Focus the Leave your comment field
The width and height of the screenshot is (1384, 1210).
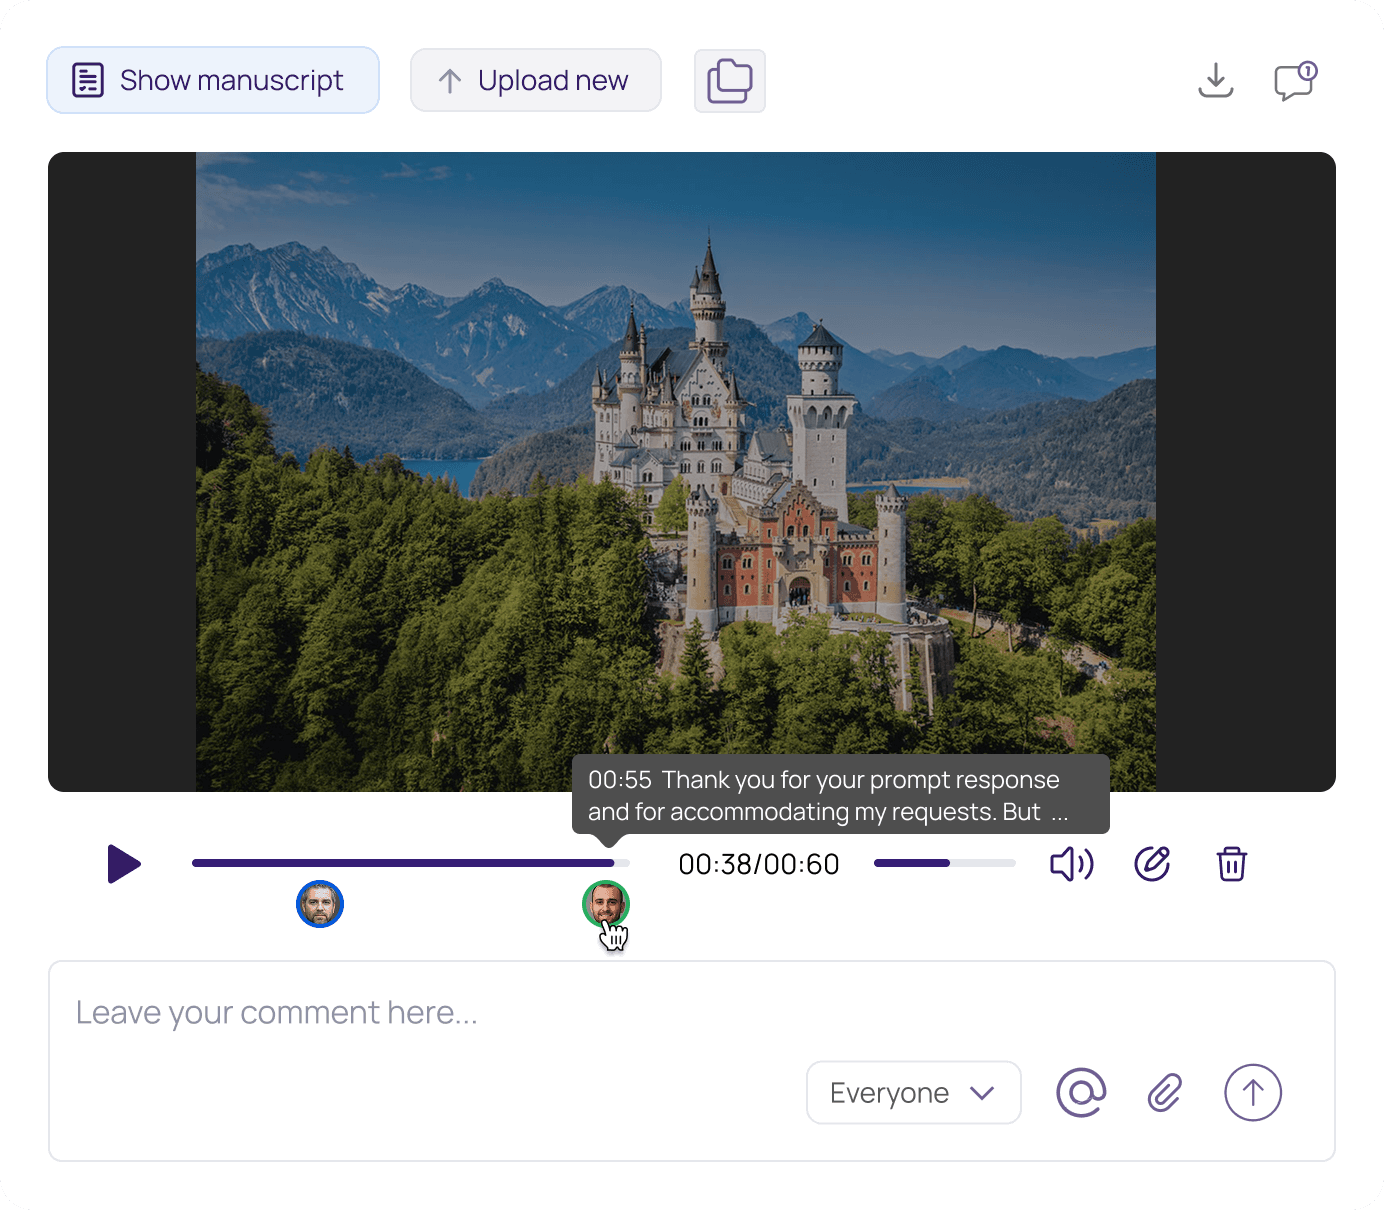click(x=692, y=1061)
